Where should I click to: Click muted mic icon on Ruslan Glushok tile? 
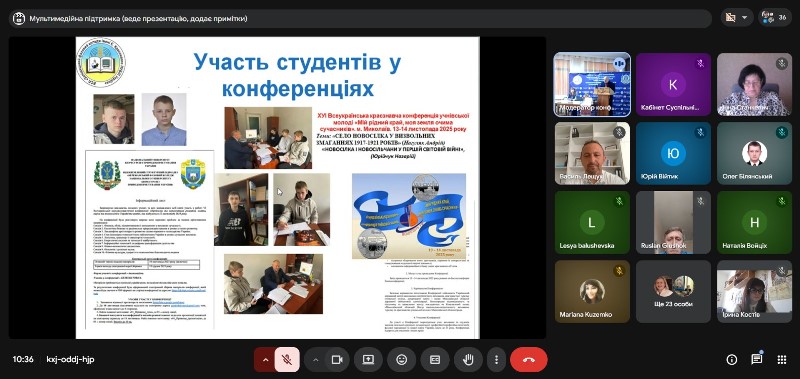pyautogui.click(x=701, y=201)
